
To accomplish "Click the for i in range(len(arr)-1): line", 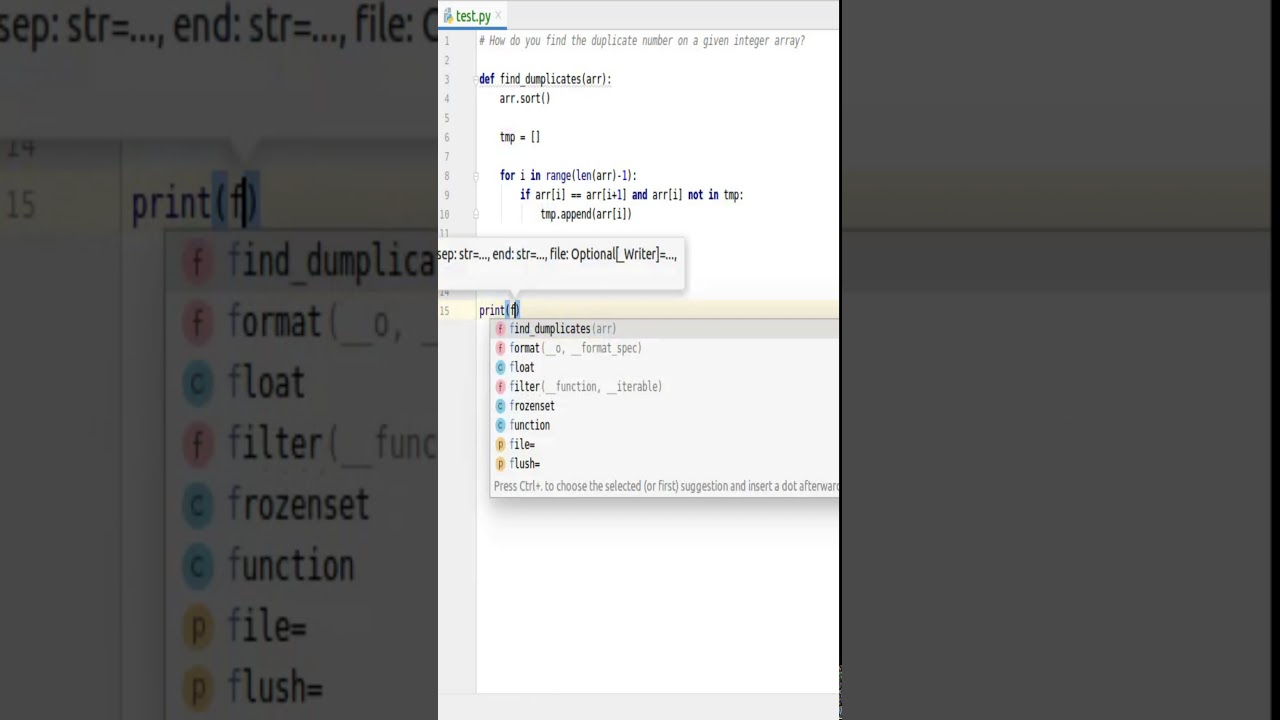I will (x=568, y=176).
